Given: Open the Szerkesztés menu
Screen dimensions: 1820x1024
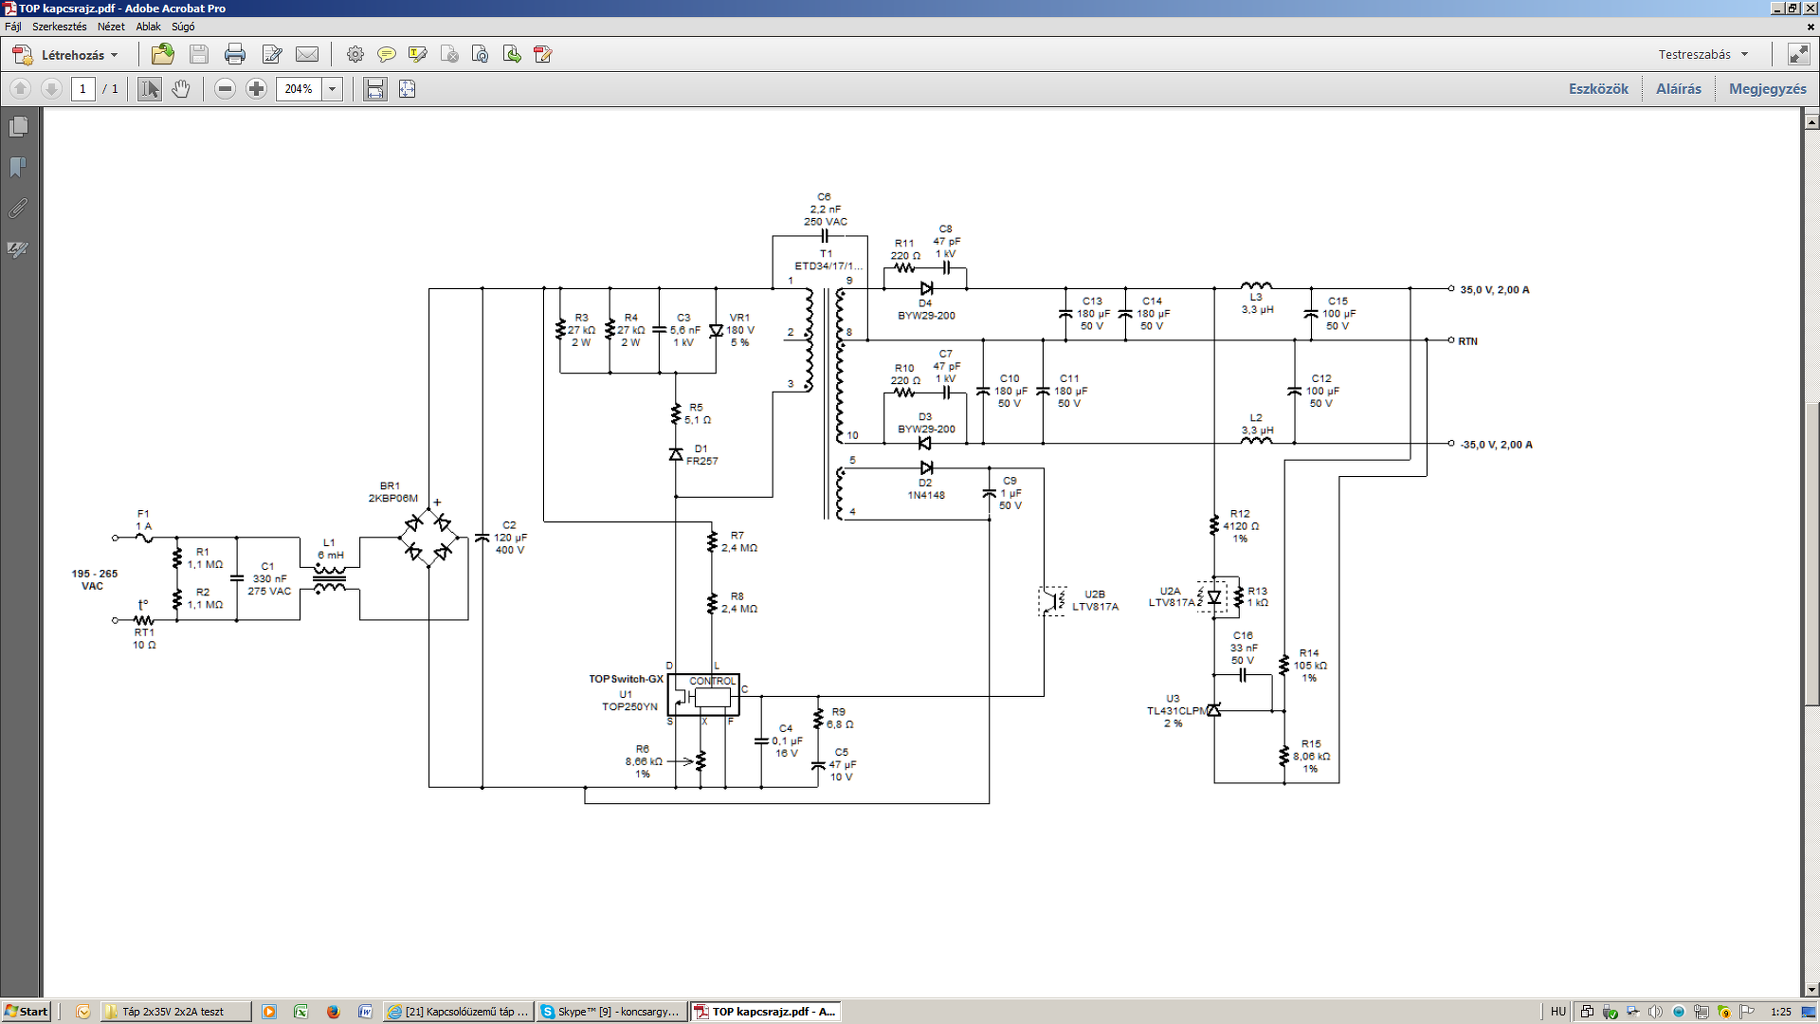Looking at the screenshot, I should [x=59, y=27].
